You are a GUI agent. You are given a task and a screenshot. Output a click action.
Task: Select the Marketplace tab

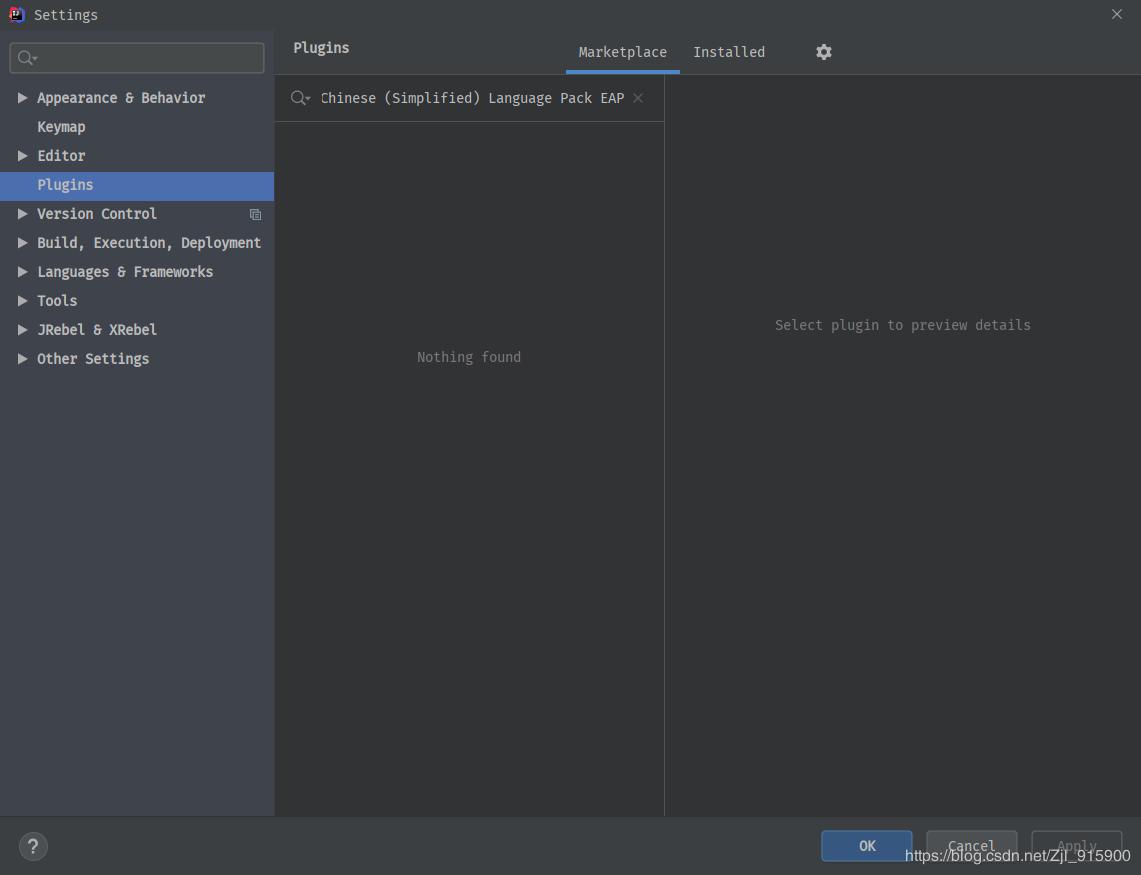622,52
